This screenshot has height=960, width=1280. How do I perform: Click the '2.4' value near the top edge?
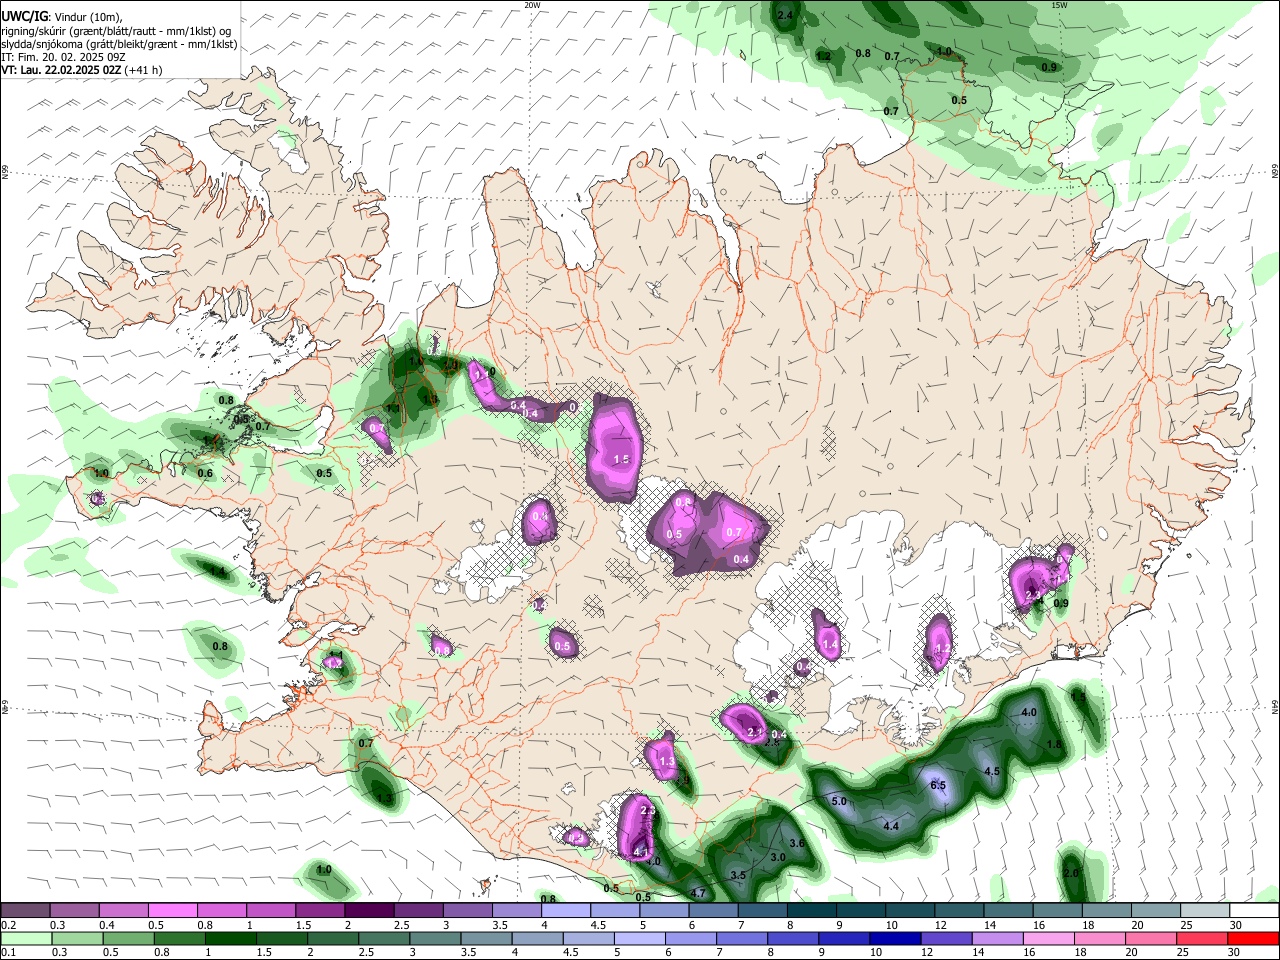click(x=785, y=15)
